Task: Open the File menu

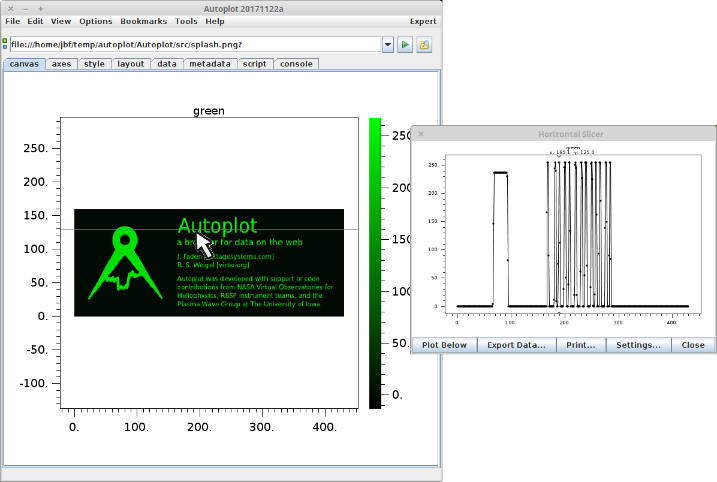Action: point(12,21)
